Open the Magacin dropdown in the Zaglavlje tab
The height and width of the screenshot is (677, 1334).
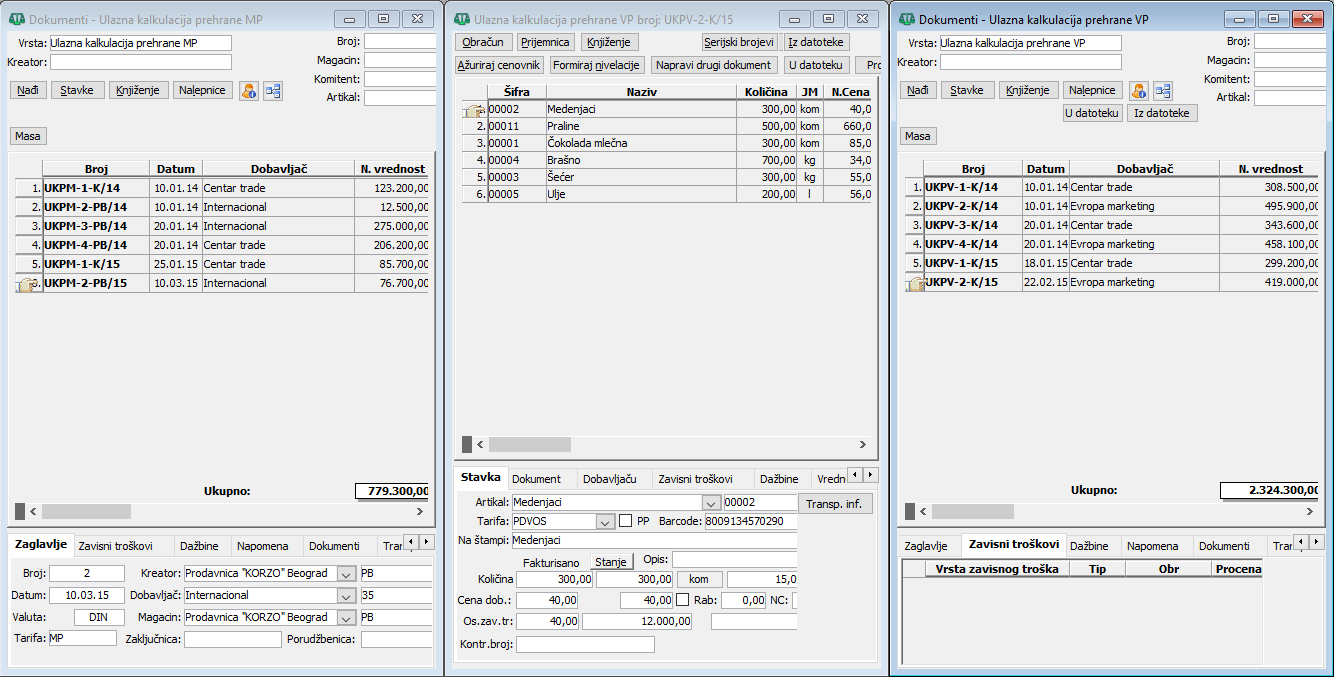(x=346, y=618)
